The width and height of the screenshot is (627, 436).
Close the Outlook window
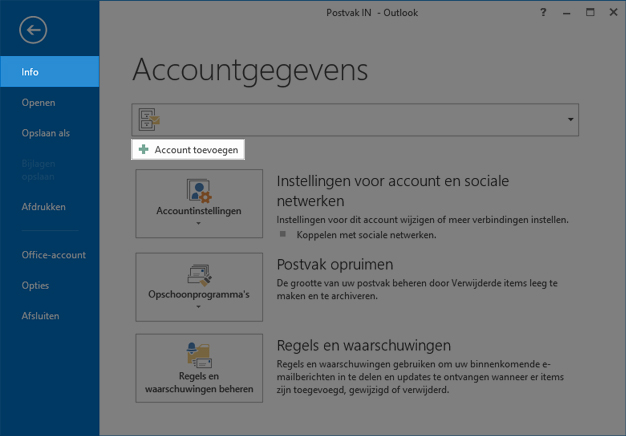click(x=613, y=12)
